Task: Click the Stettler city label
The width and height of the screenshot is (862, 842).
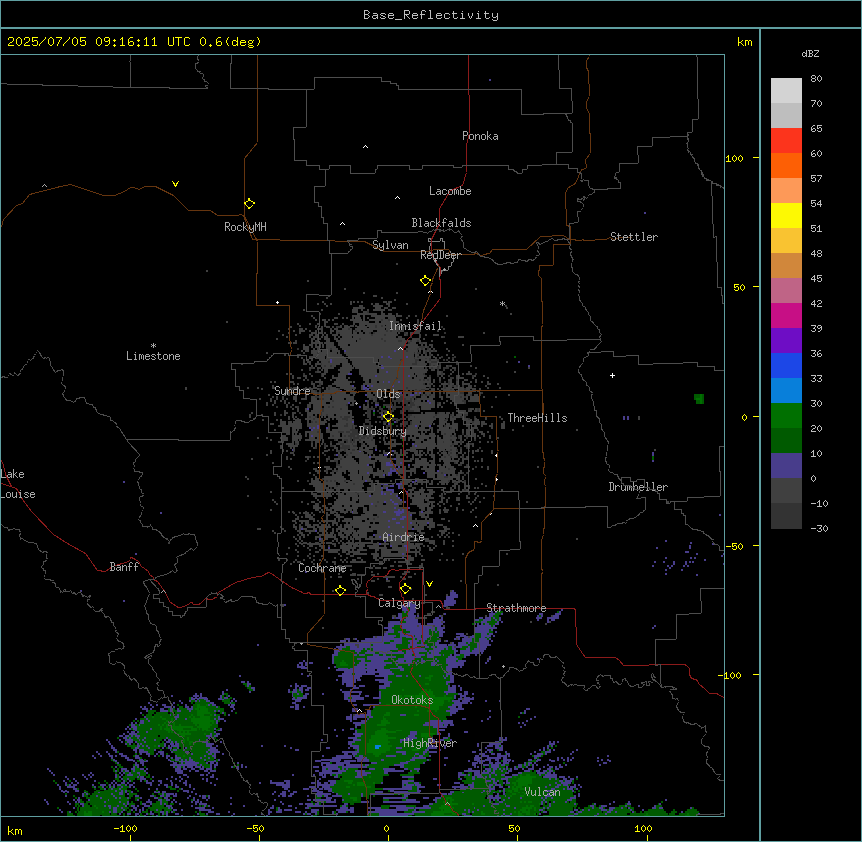Action: pyautogui.click(x=634, y=237)
